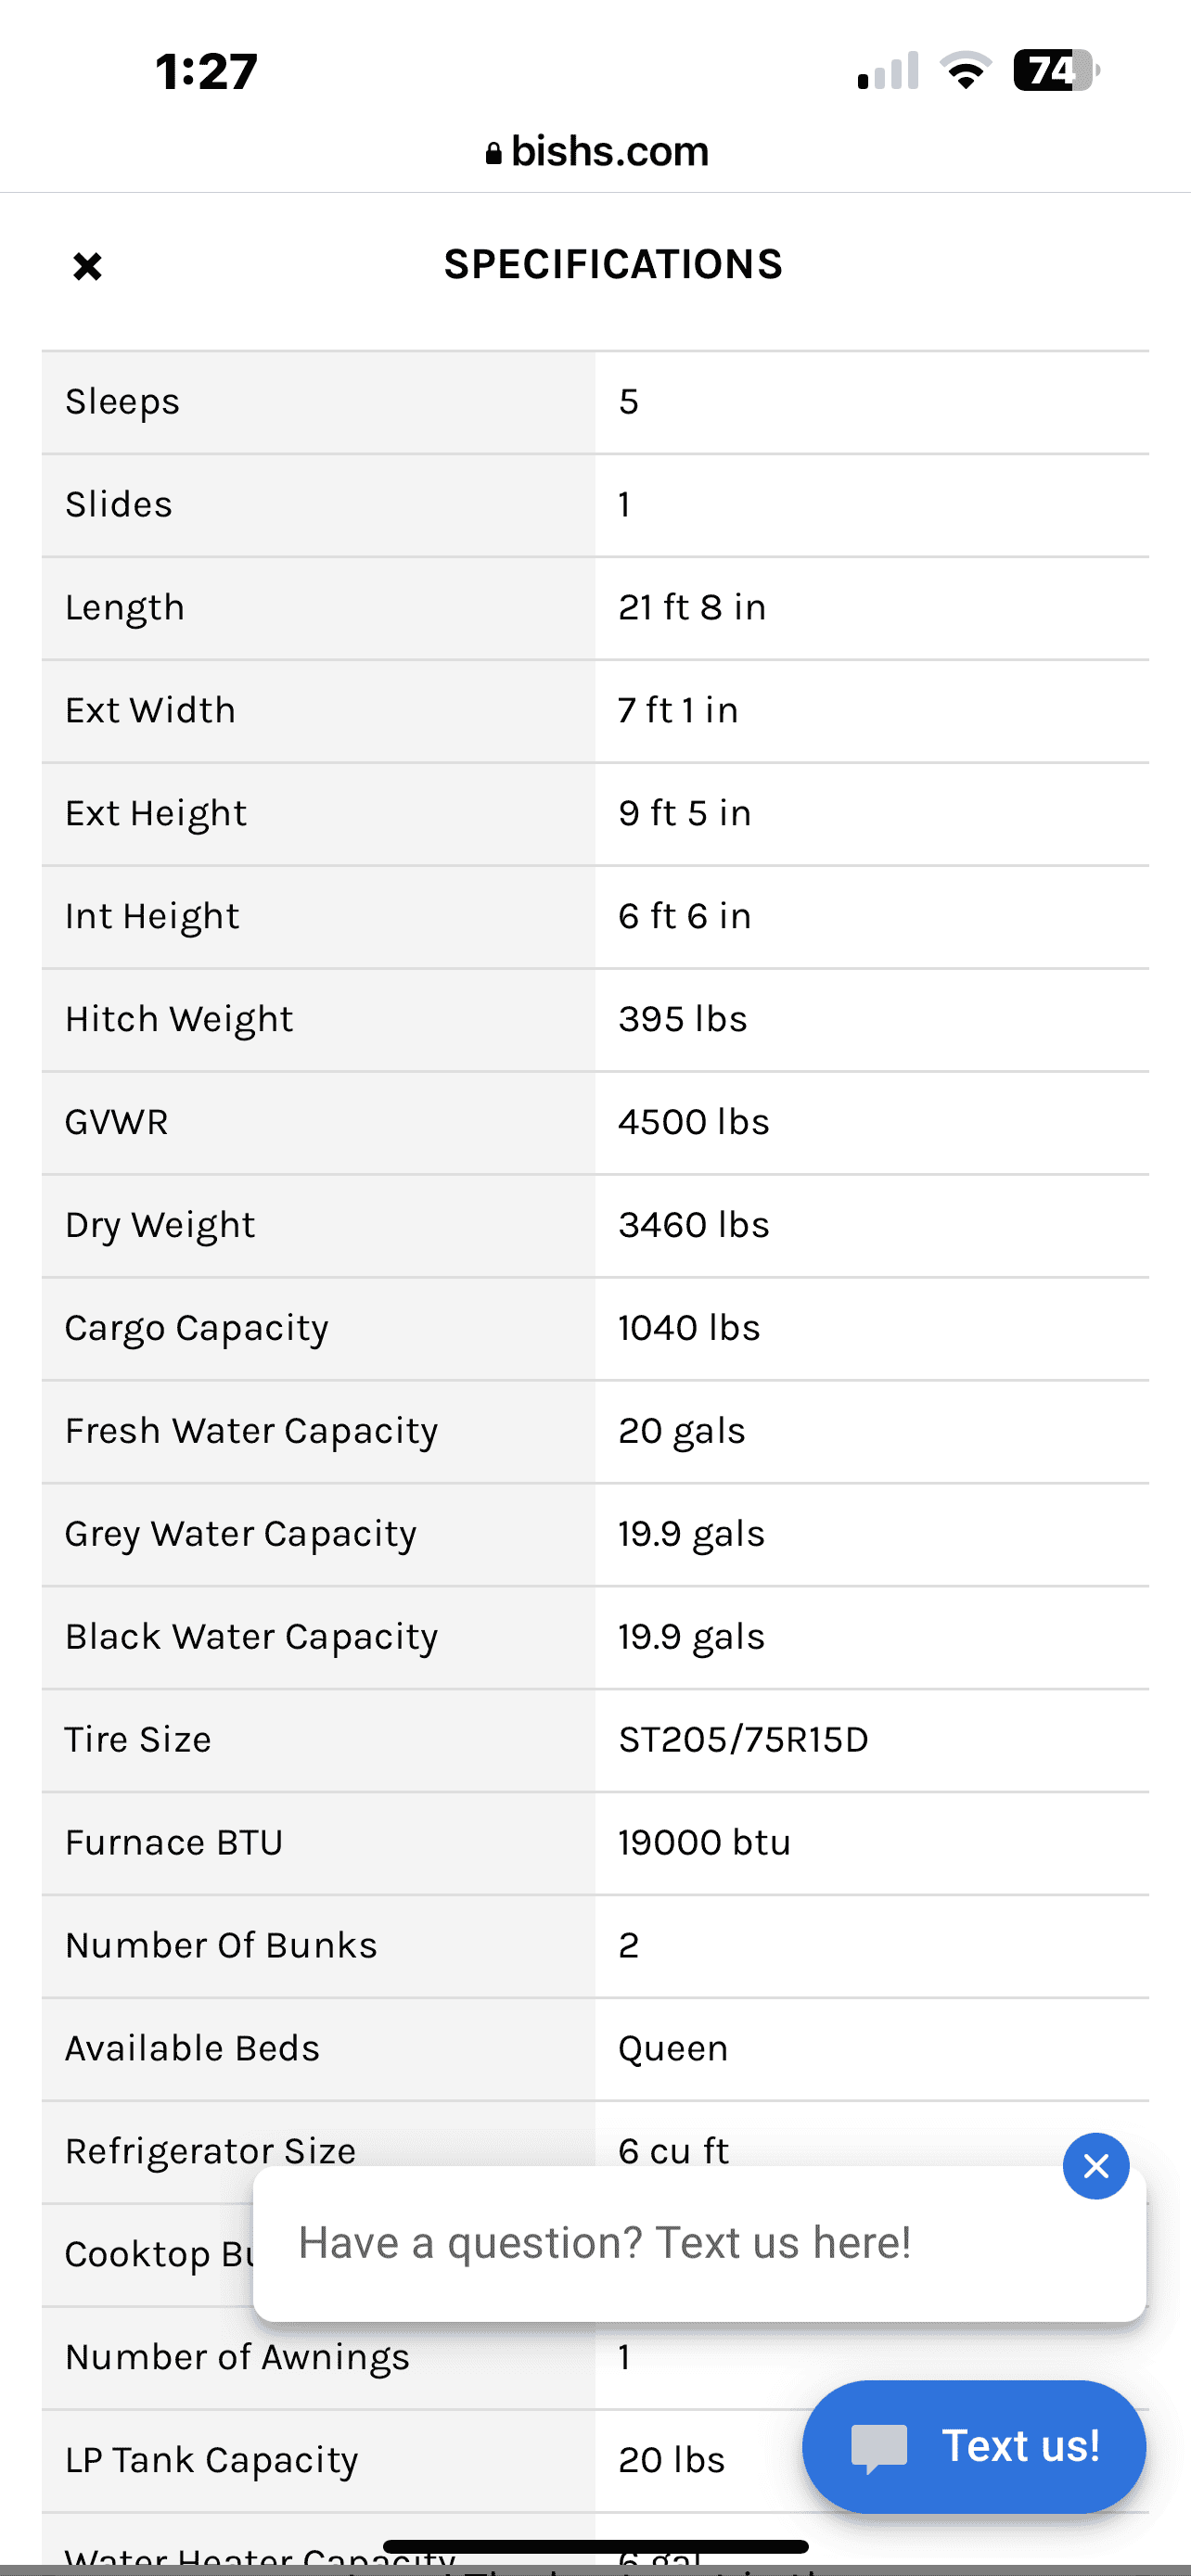The image size is (1191, 2576).
Task: Tap the Text us! chat button
Action: pyautogui.click(x=974, y=2446)
